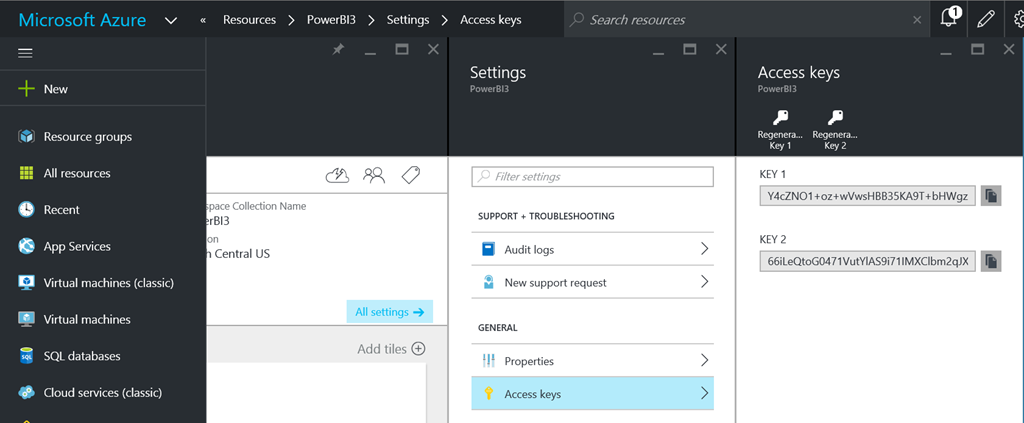Open SQL databases in sidebar

[x=81, y=356]
